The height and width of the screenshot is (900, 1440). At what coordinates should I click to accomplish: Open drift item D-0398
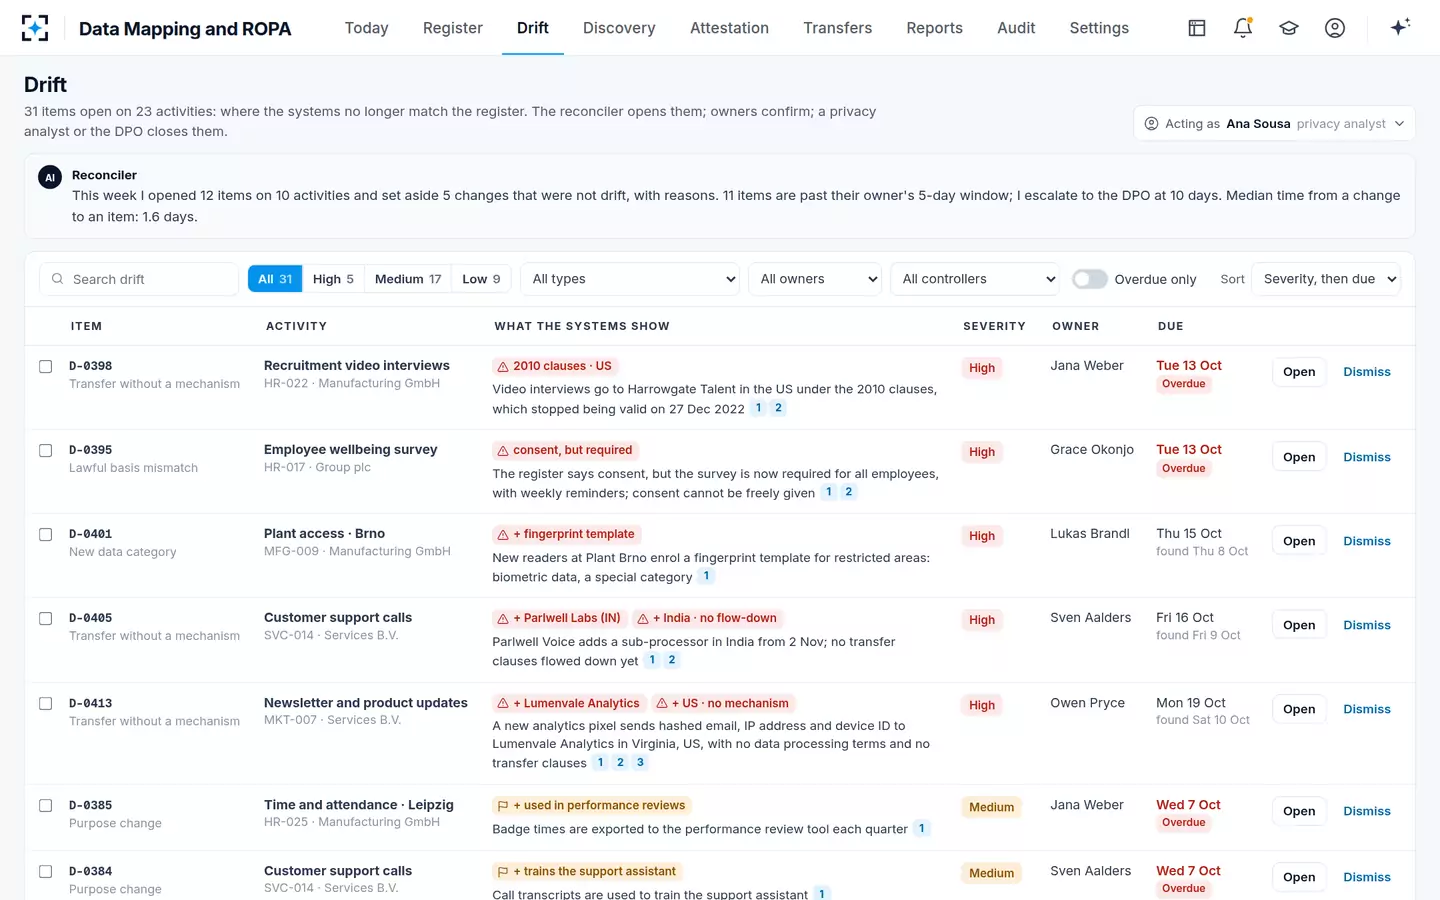point(1299,372)
